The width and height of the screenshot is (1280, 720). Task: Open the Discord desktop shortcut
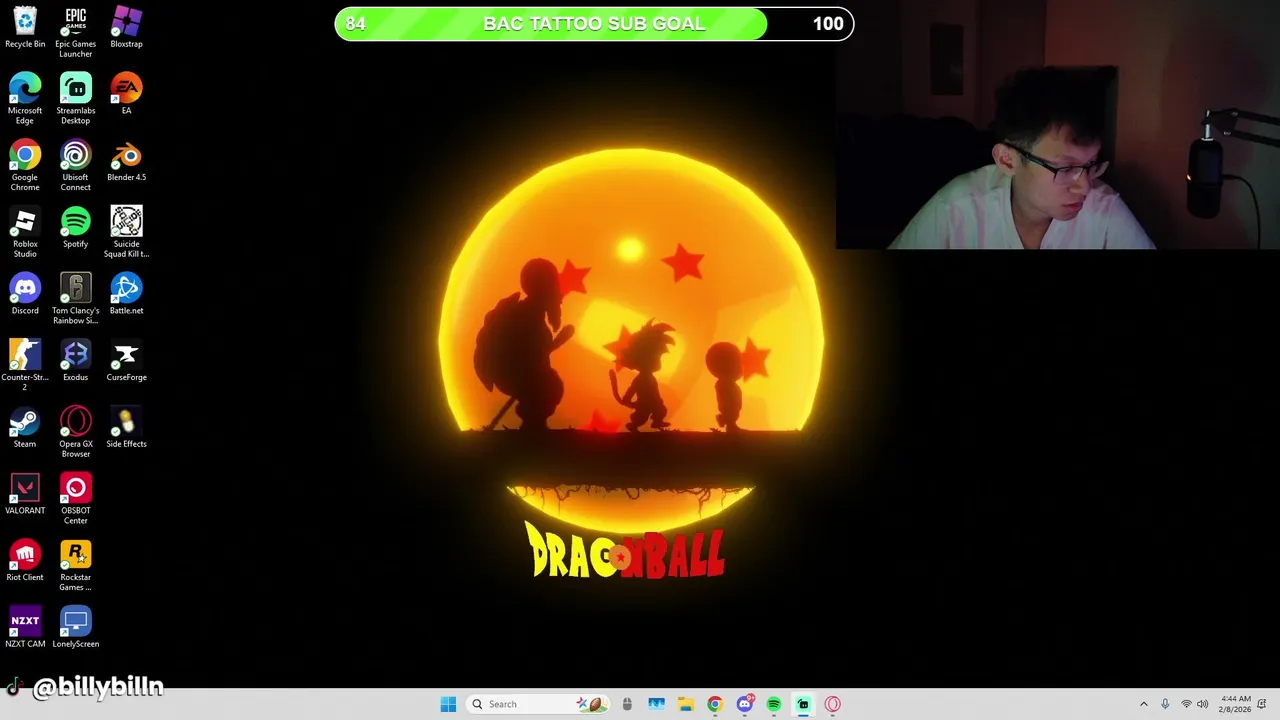coord(25,294)
